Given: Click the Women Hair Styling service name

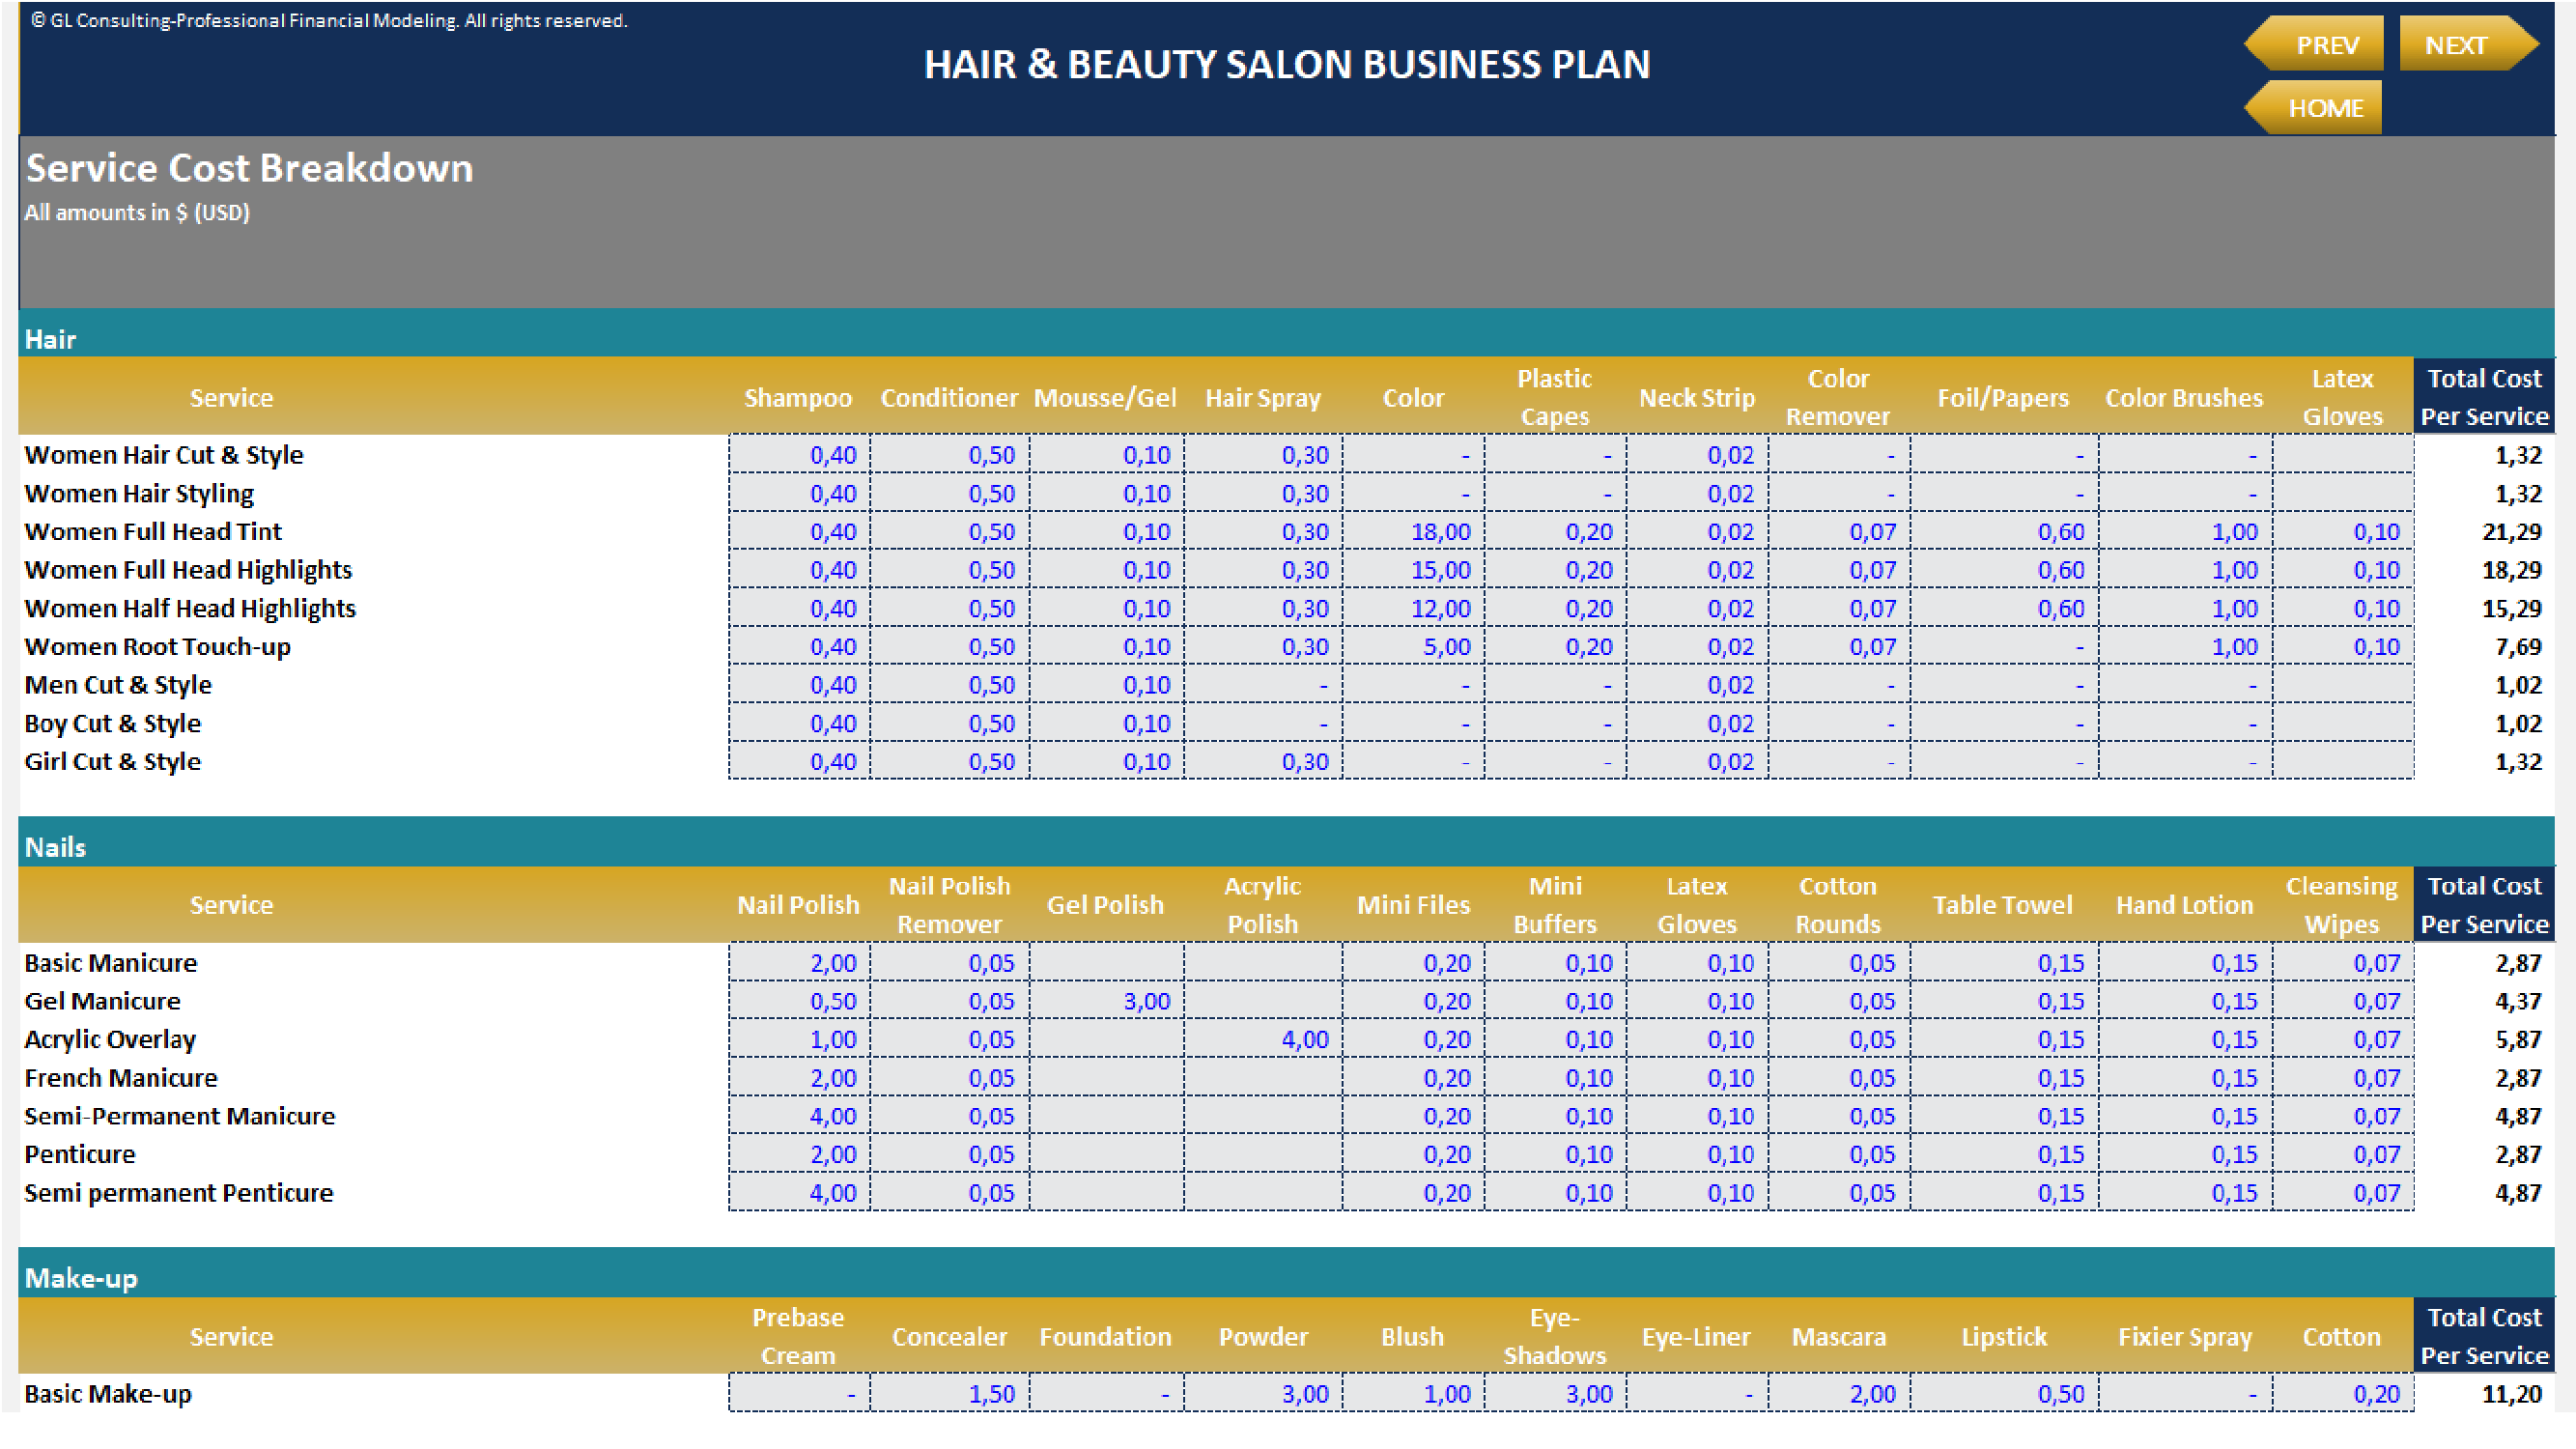Looking at the screenshot, I should pyautogui.click(x=139, y=494).
